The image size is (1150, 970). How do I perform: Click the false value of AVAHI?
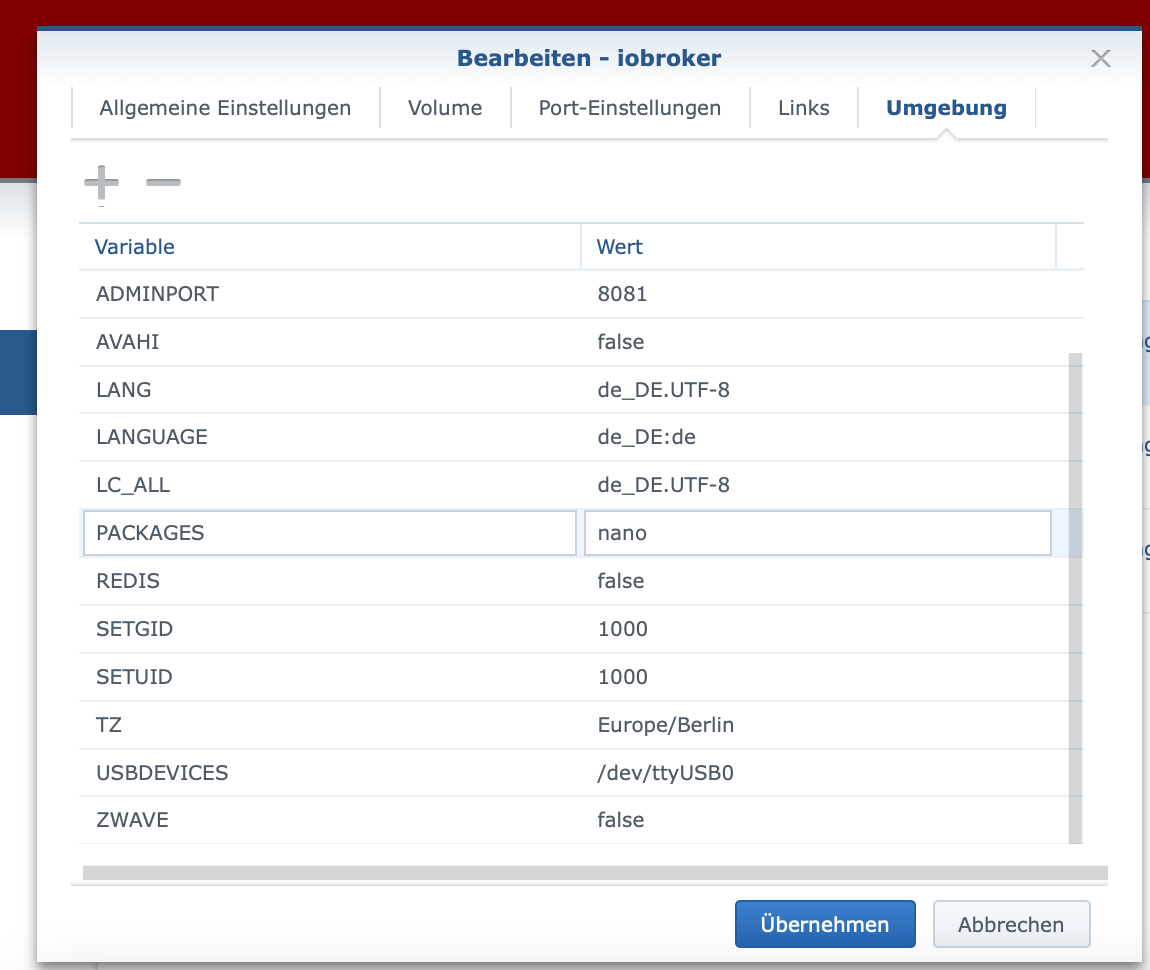(x=818, y=342)
